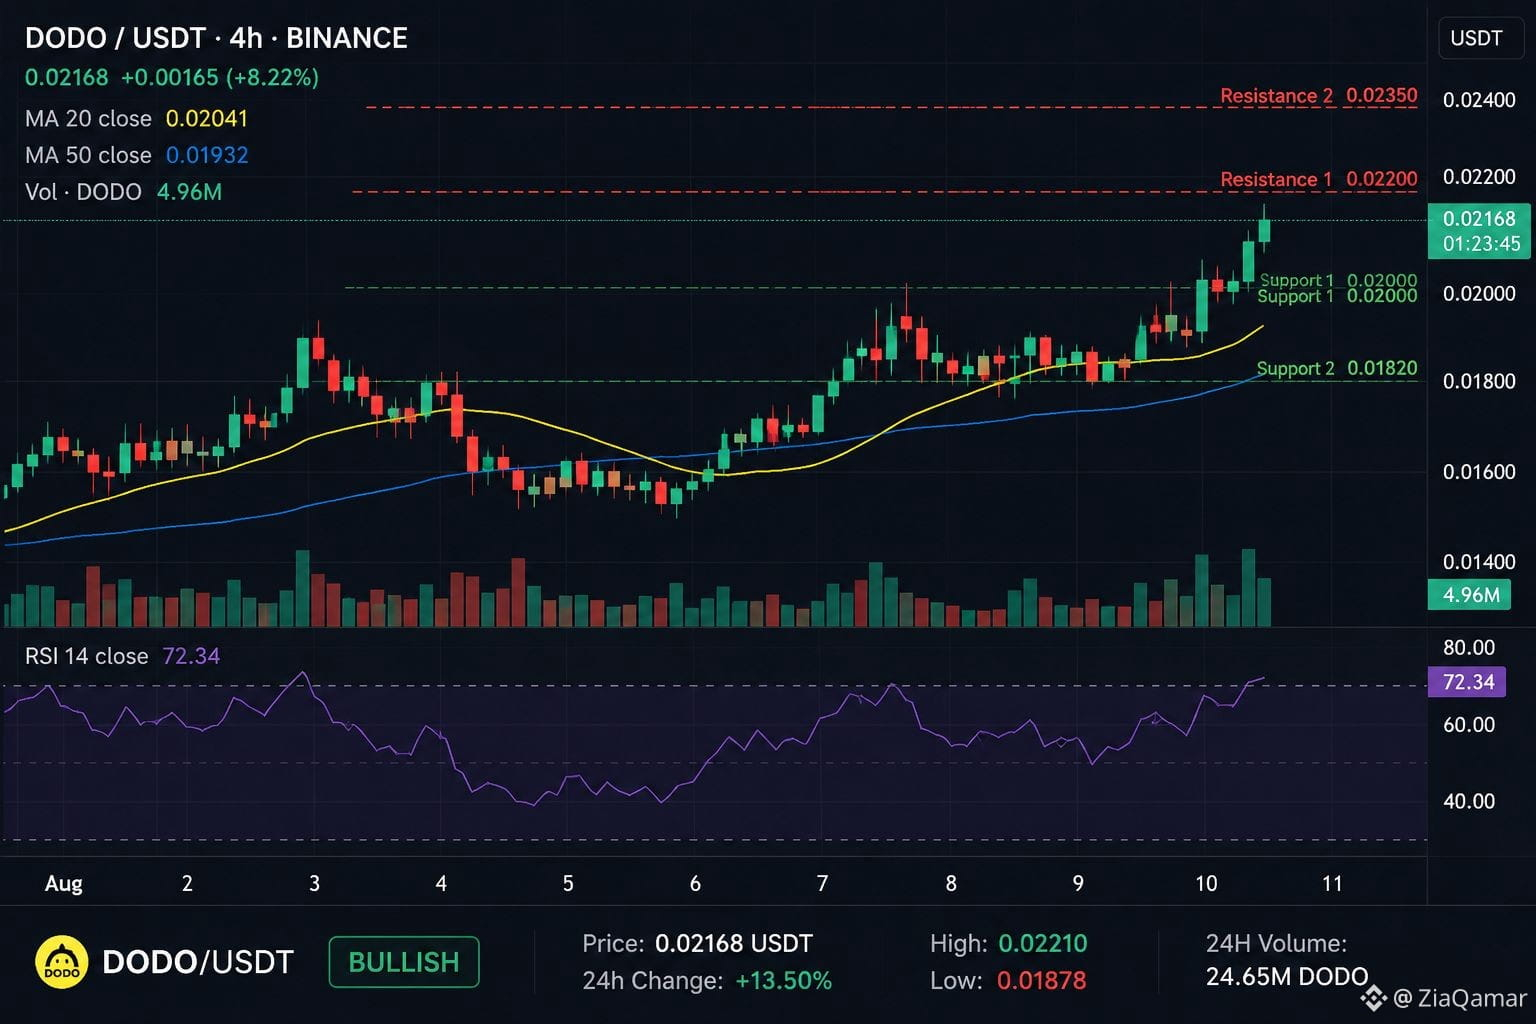Click the 0.02400 price axis label
Viewport: 1536px width, 1024px height.
(1479, 100)
